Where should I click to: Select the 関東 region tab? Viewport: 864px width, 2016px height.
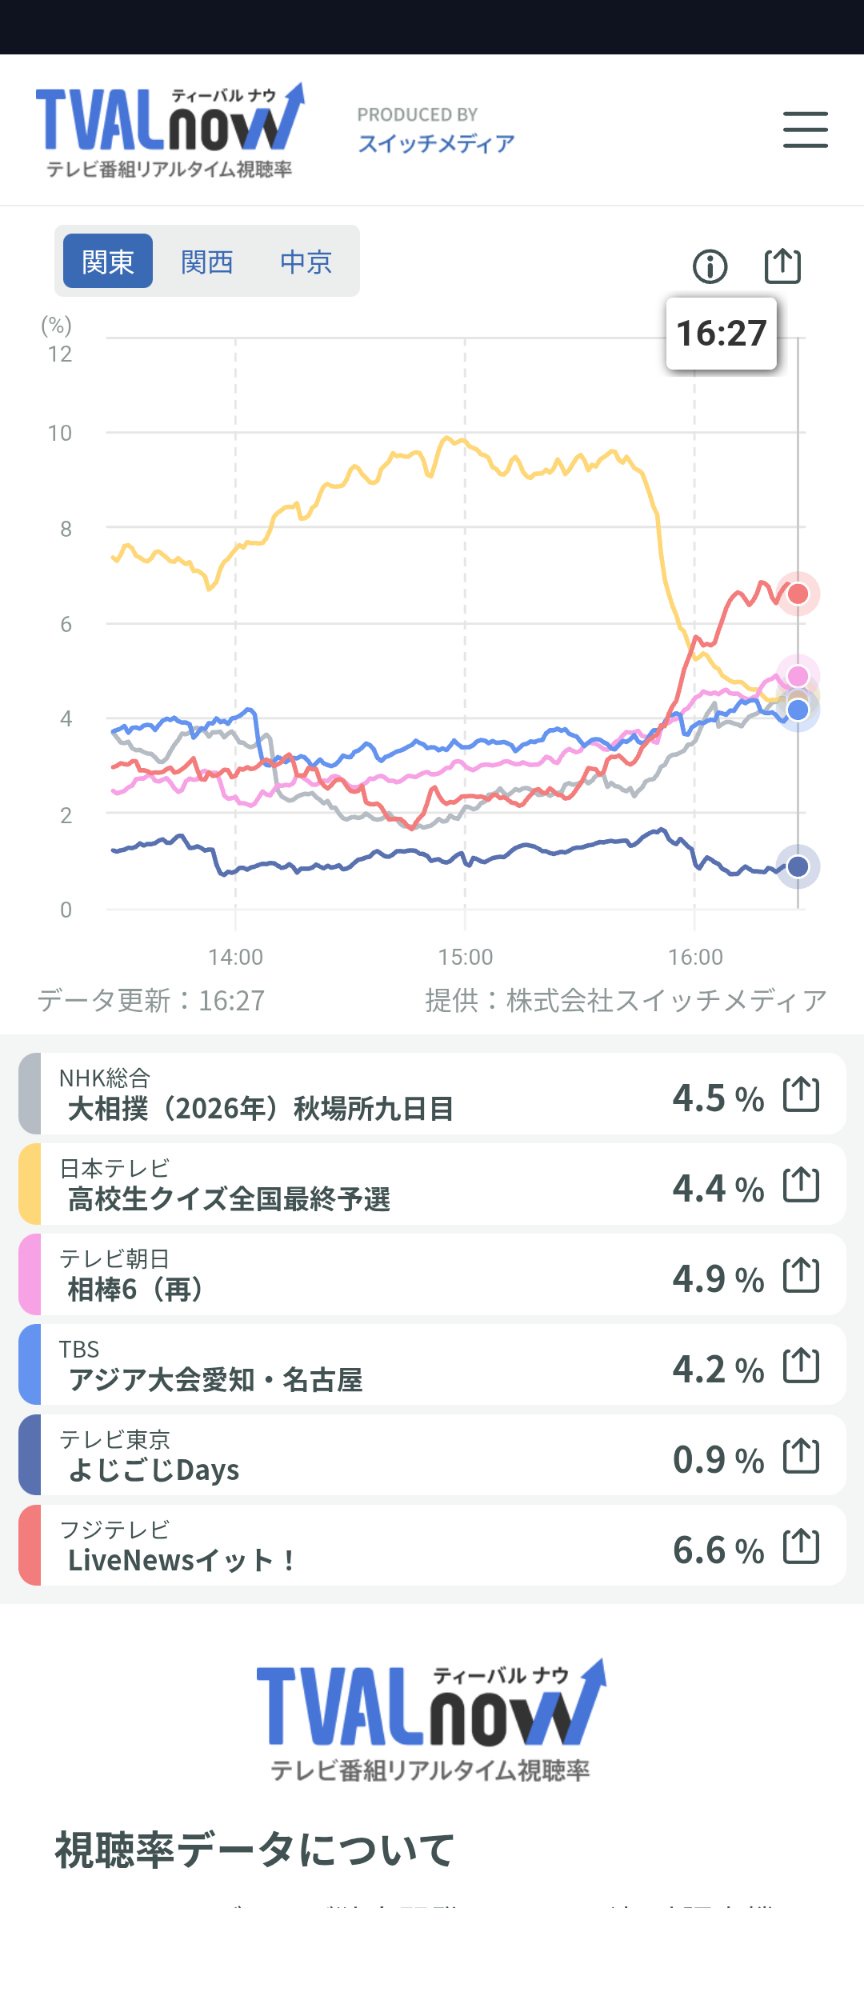[x=108, y=261]
